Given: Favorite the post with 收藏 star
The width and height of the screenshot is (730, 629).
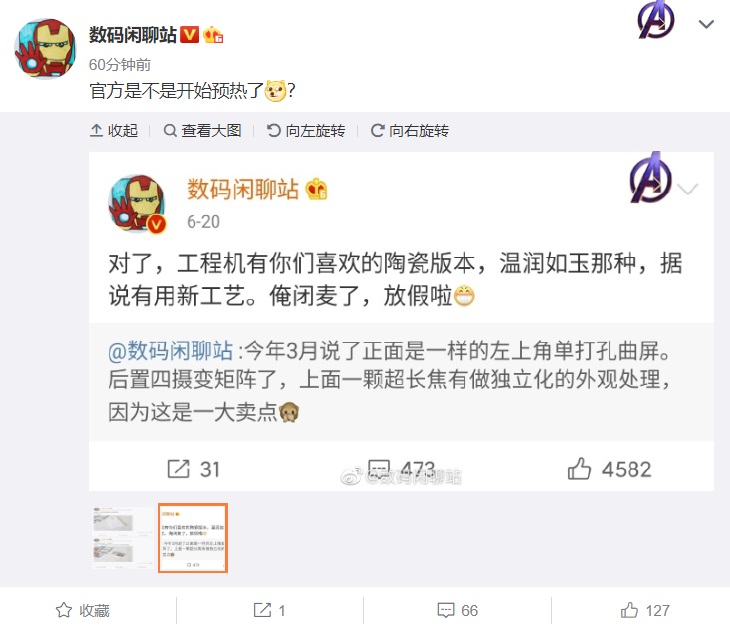Looking at the screenshot, I should [x=82, y=610].
